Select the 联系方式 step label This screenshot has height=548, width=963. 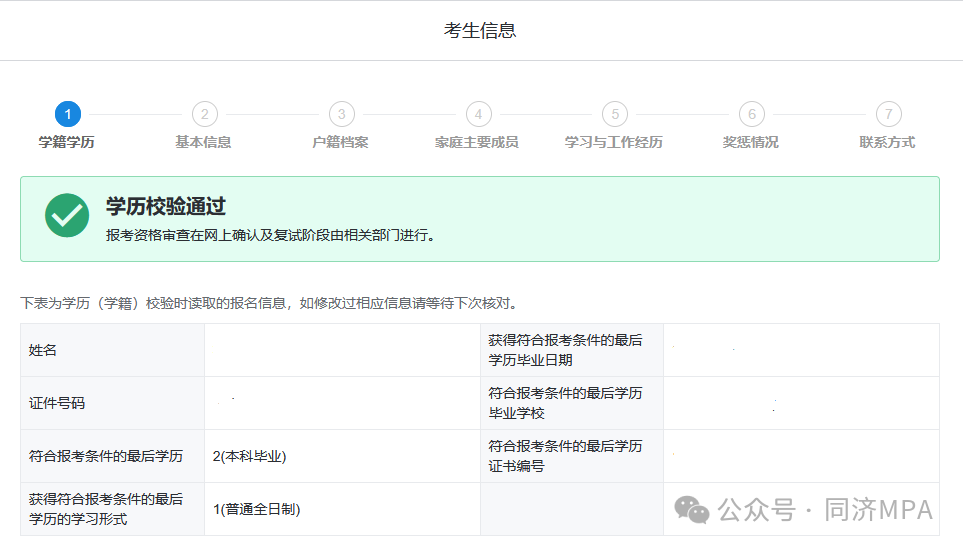(x=887, y=142)
